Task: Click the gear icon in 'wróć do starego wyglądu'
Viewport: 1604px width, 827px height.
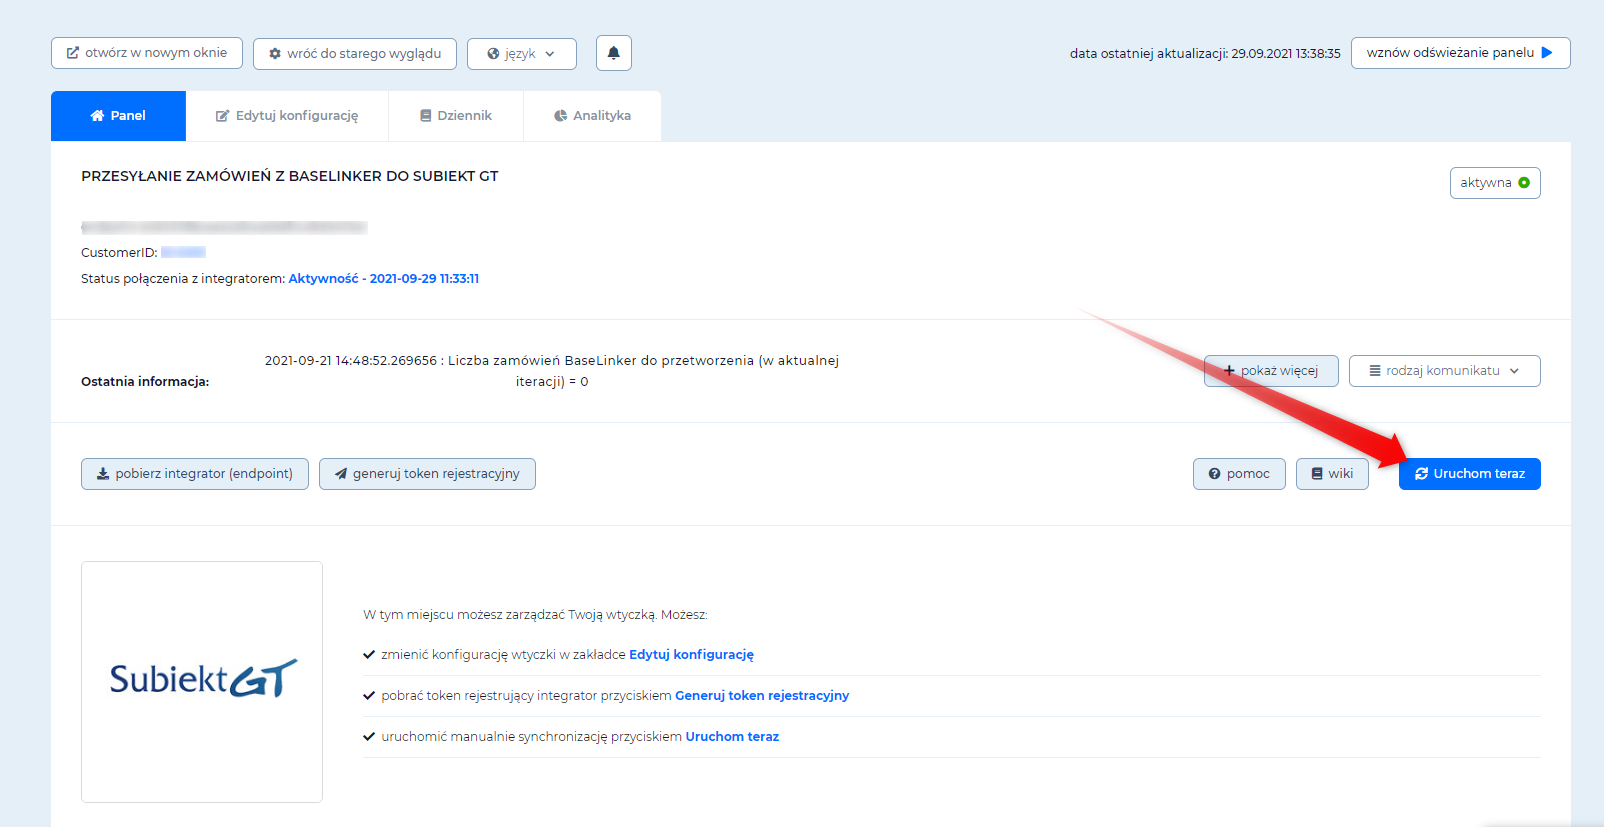Action: [275, 54]
